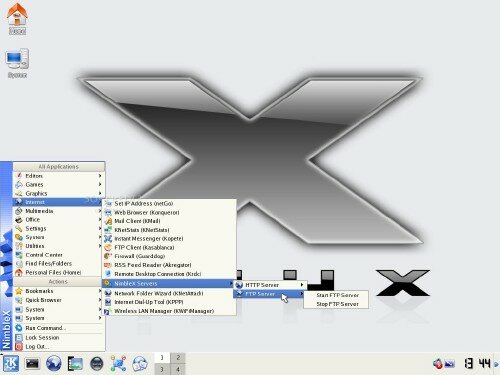The image size is (500, 375).
Task: Expand the HTTP Server submenu arrow
Action: (x=302, y=285)
